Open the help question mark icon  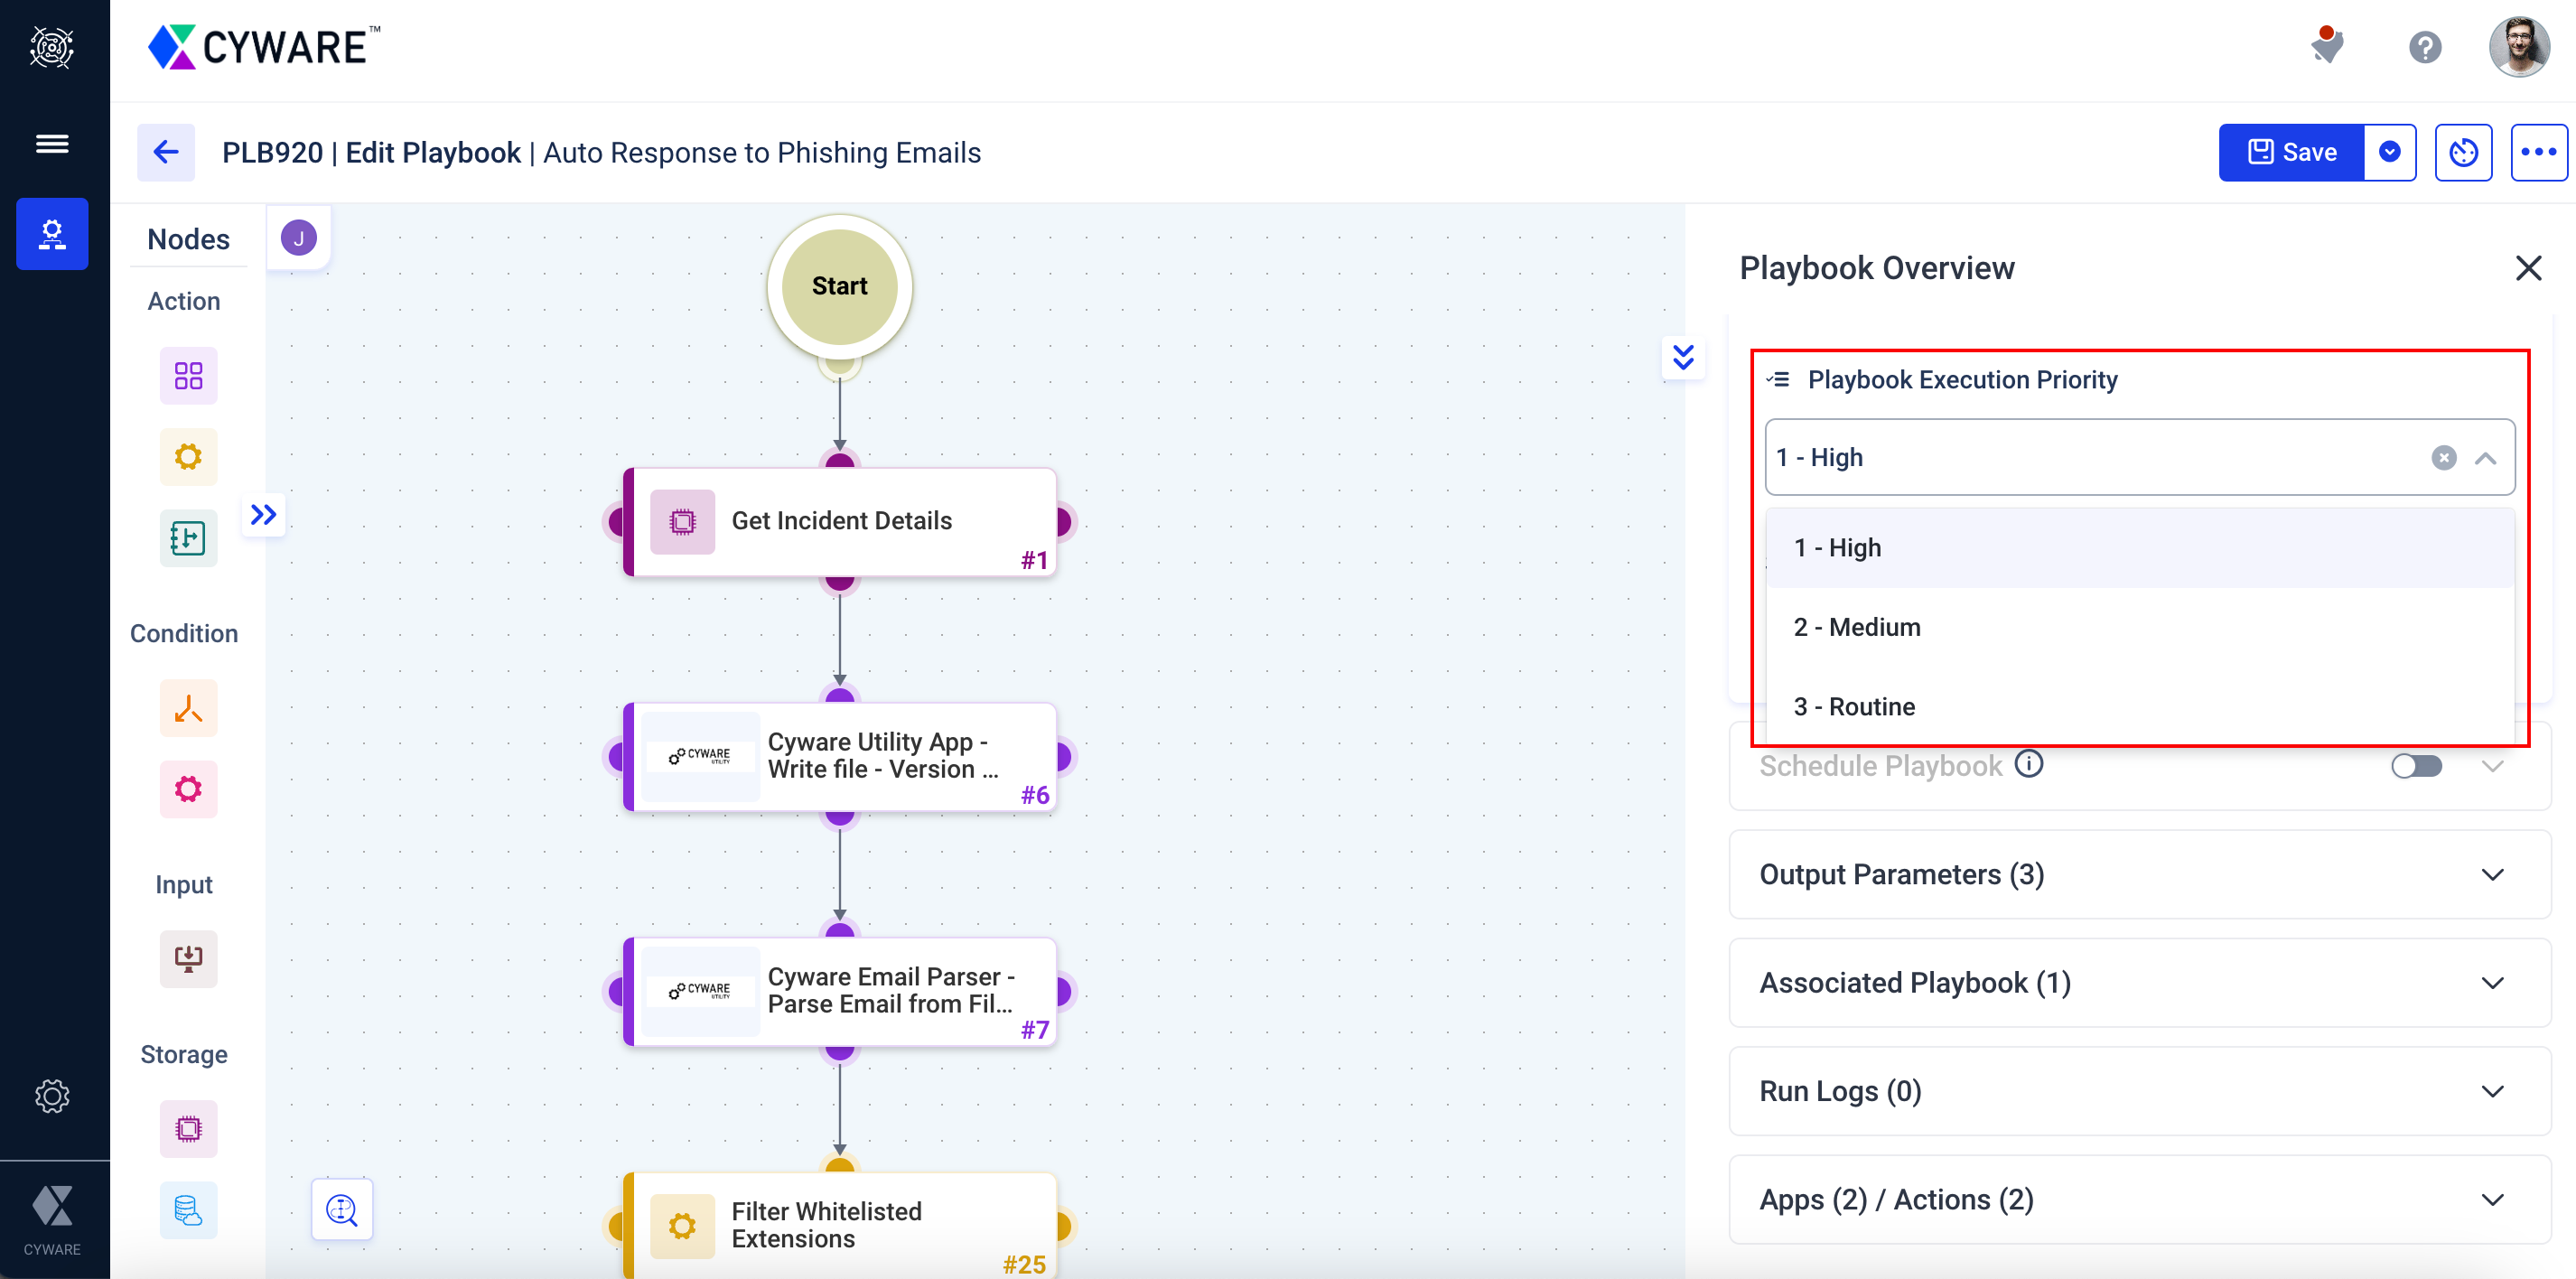2424,47
